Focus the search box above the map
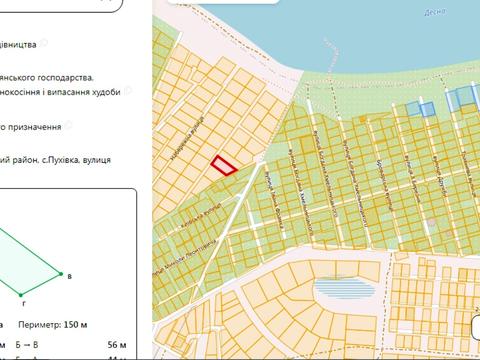 pos(223,2)
